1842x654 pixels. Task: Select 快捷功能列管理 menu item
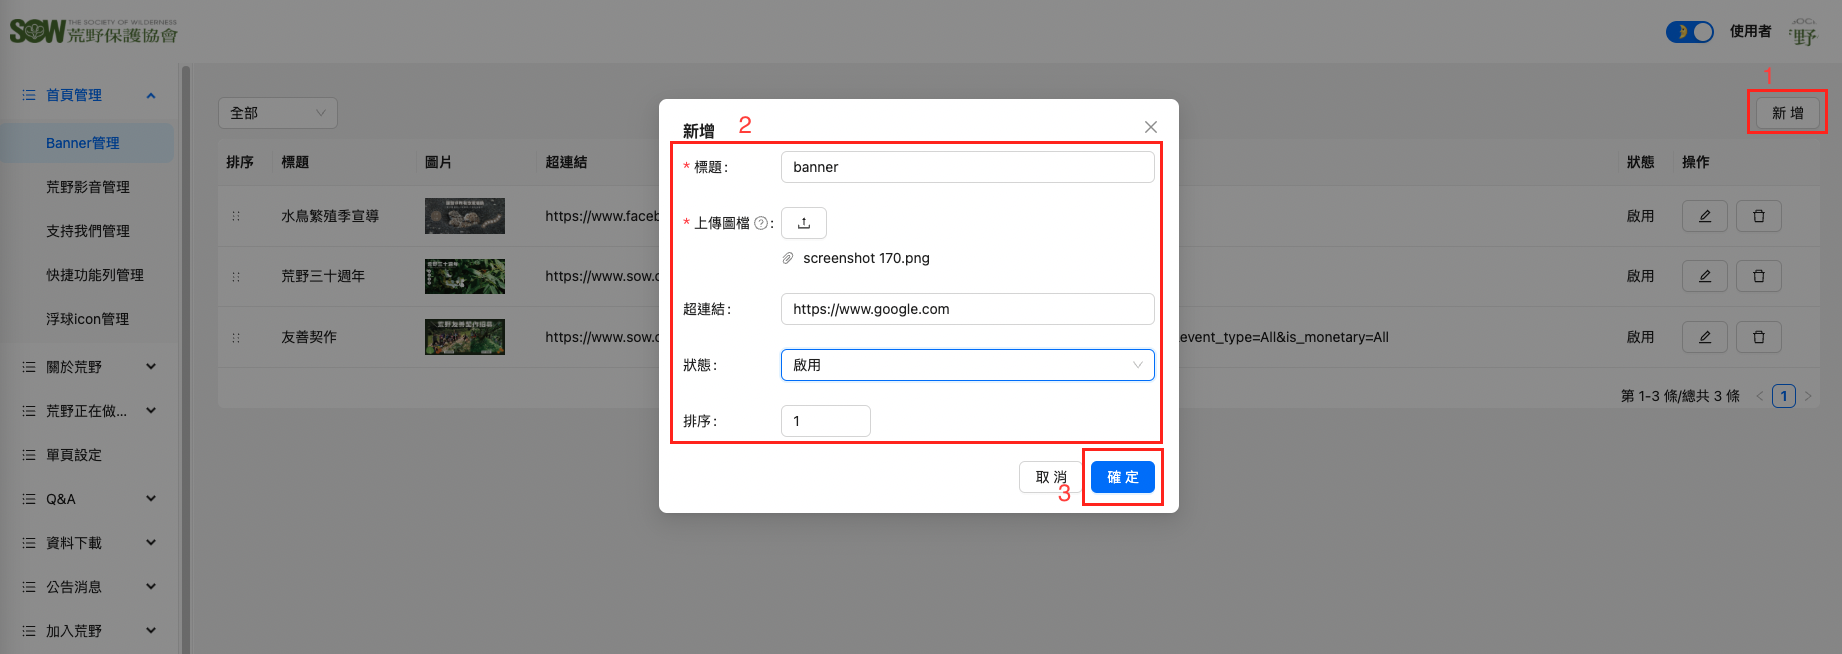point(95,275)
